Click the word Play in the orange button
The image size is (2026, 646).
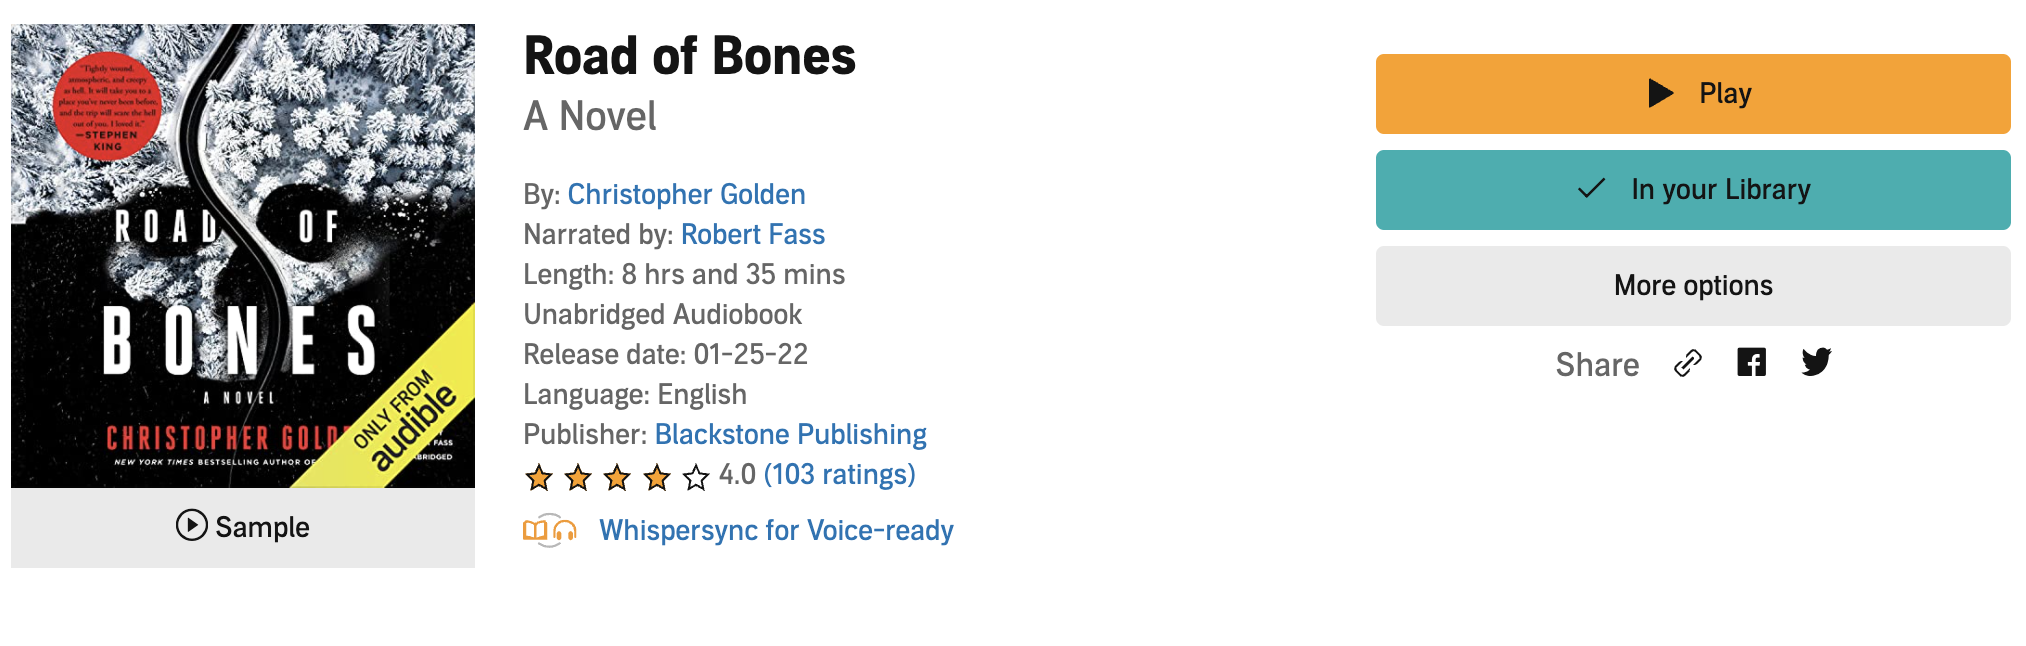(1725, 93)
